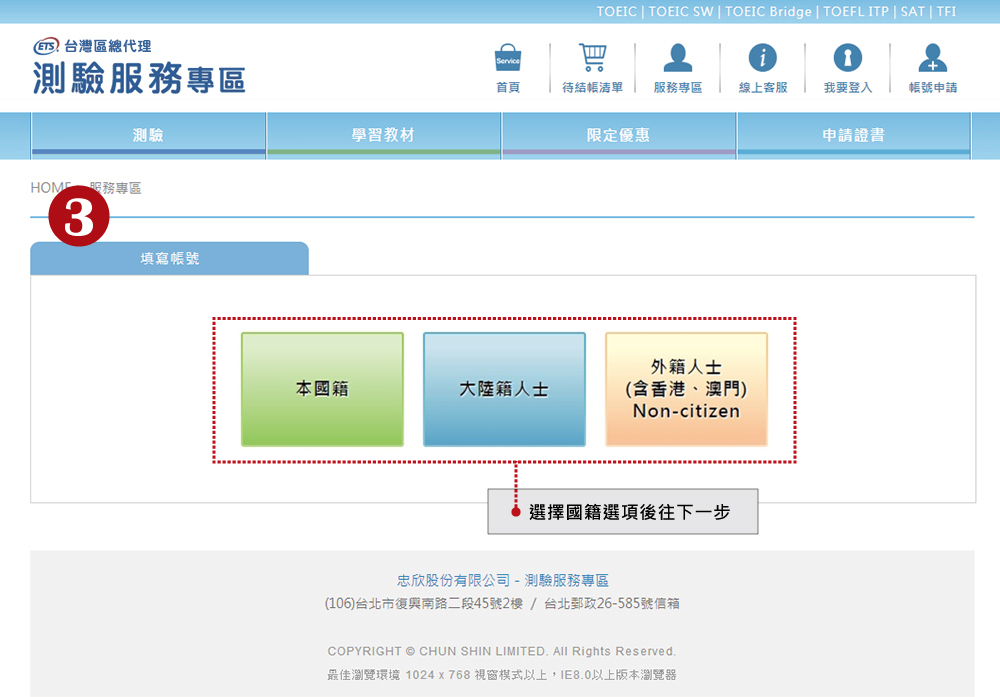The width and height of the screenshot is (1000, 697).
Task: Click the 首頁 service bag icon
Action: (x=508, y=59)
